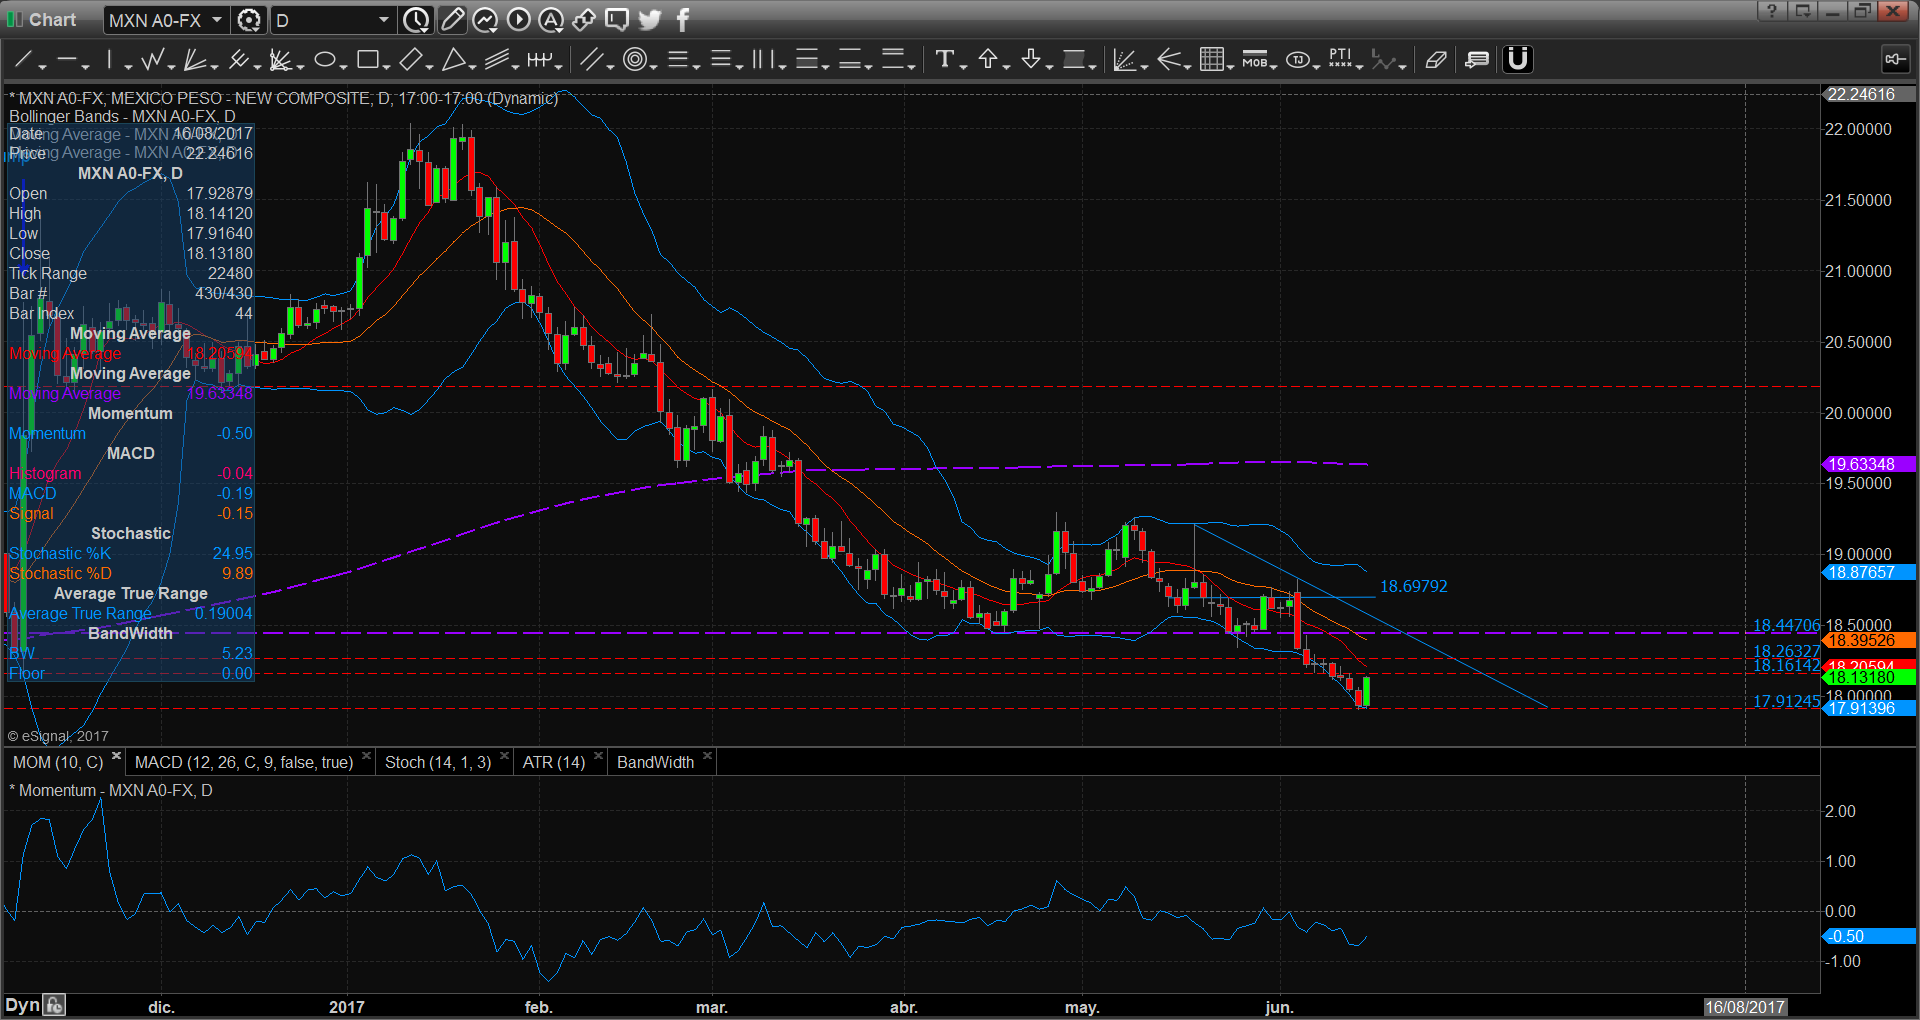This screenshot has height=1020, width=1920.
Task: Toggle the Dyn lock icon
Action: [55, 1006]
